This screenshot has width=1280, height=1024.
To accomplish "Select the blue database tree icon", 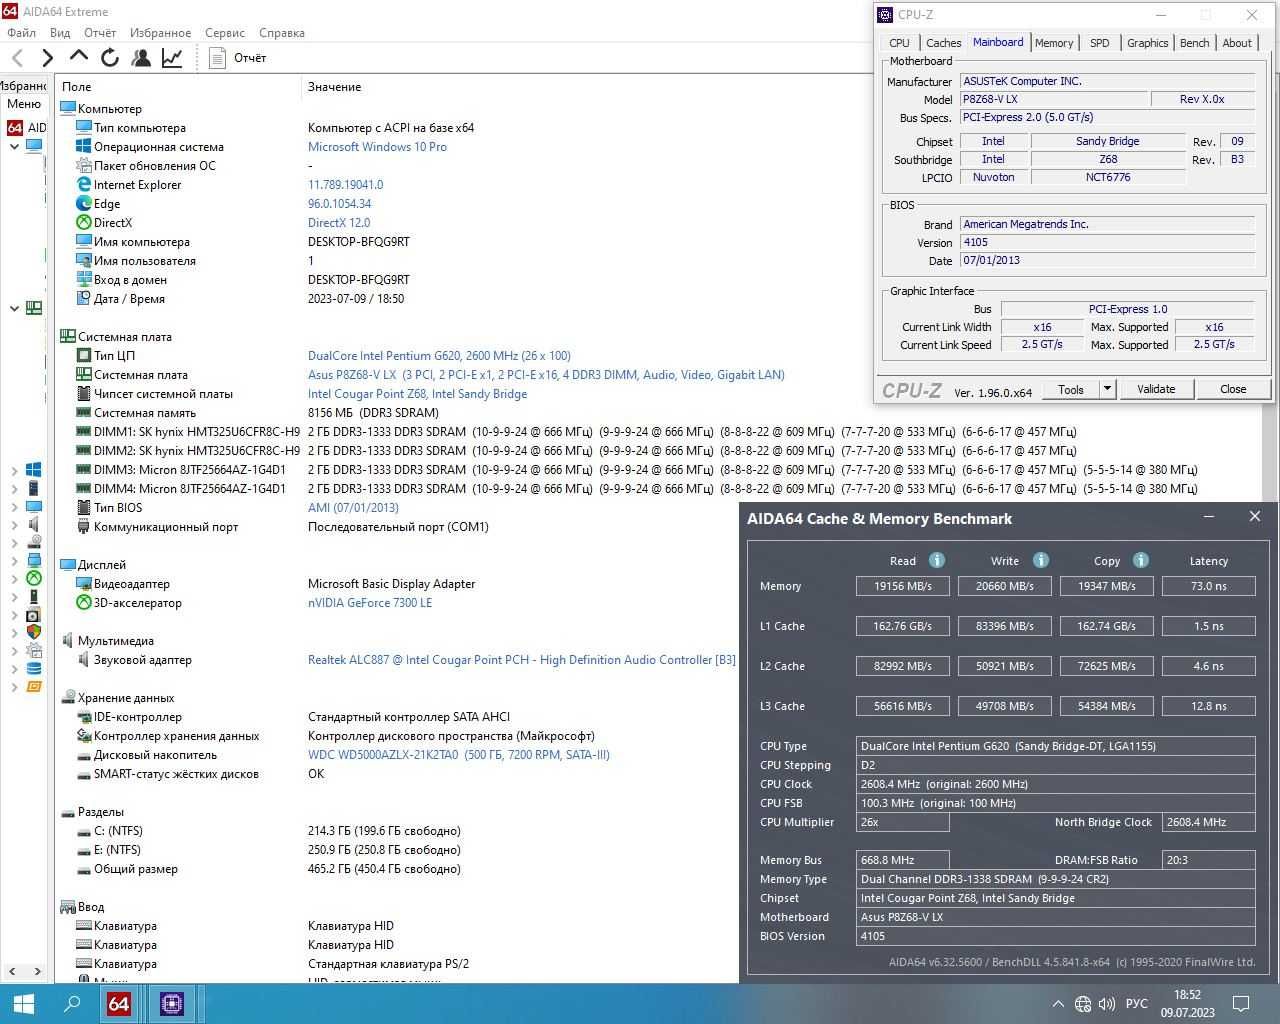I will tap(34, 669).
